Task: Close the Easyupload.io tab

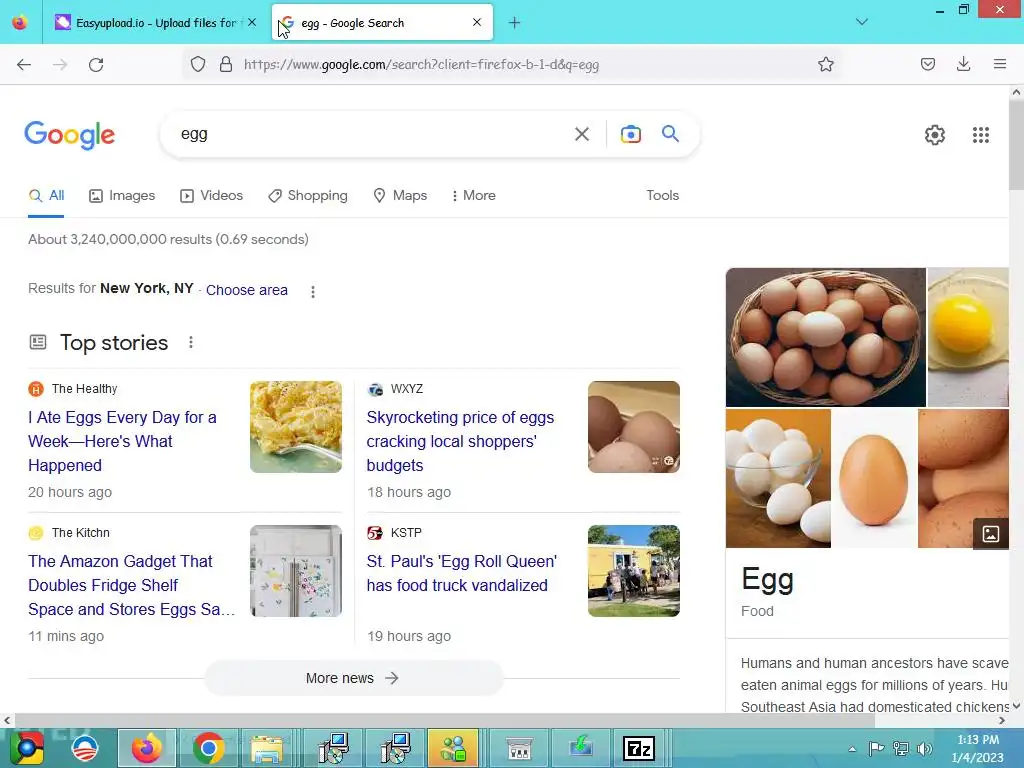Action: point(252,22)
